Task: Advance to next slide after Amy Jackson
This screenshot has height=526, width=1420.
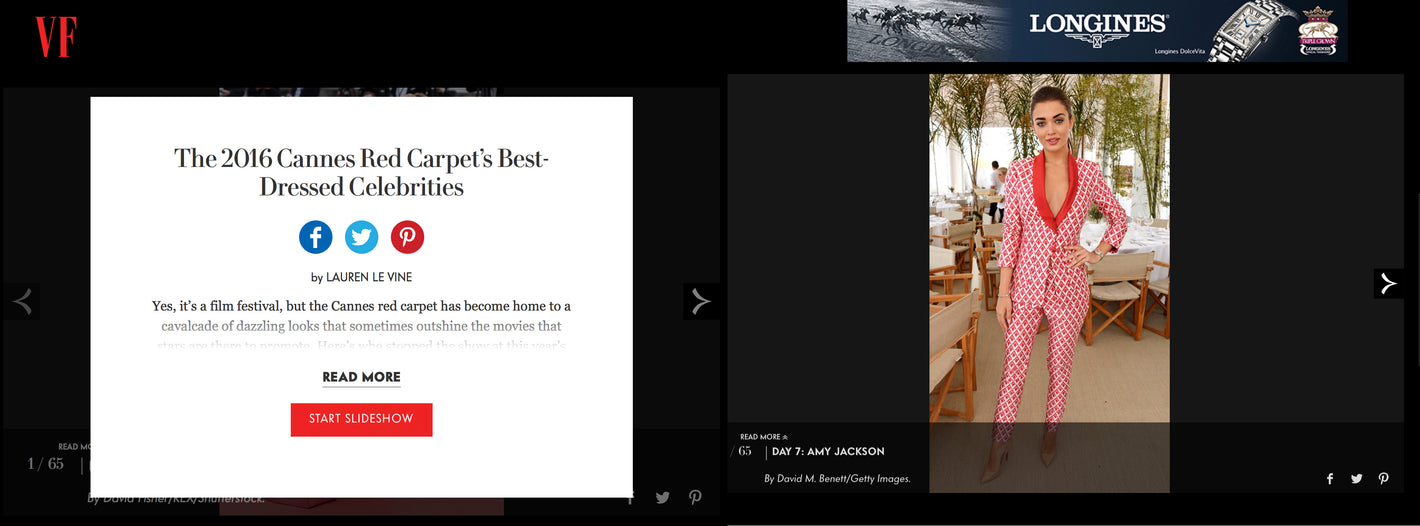Action: (x=1388, y=284)
